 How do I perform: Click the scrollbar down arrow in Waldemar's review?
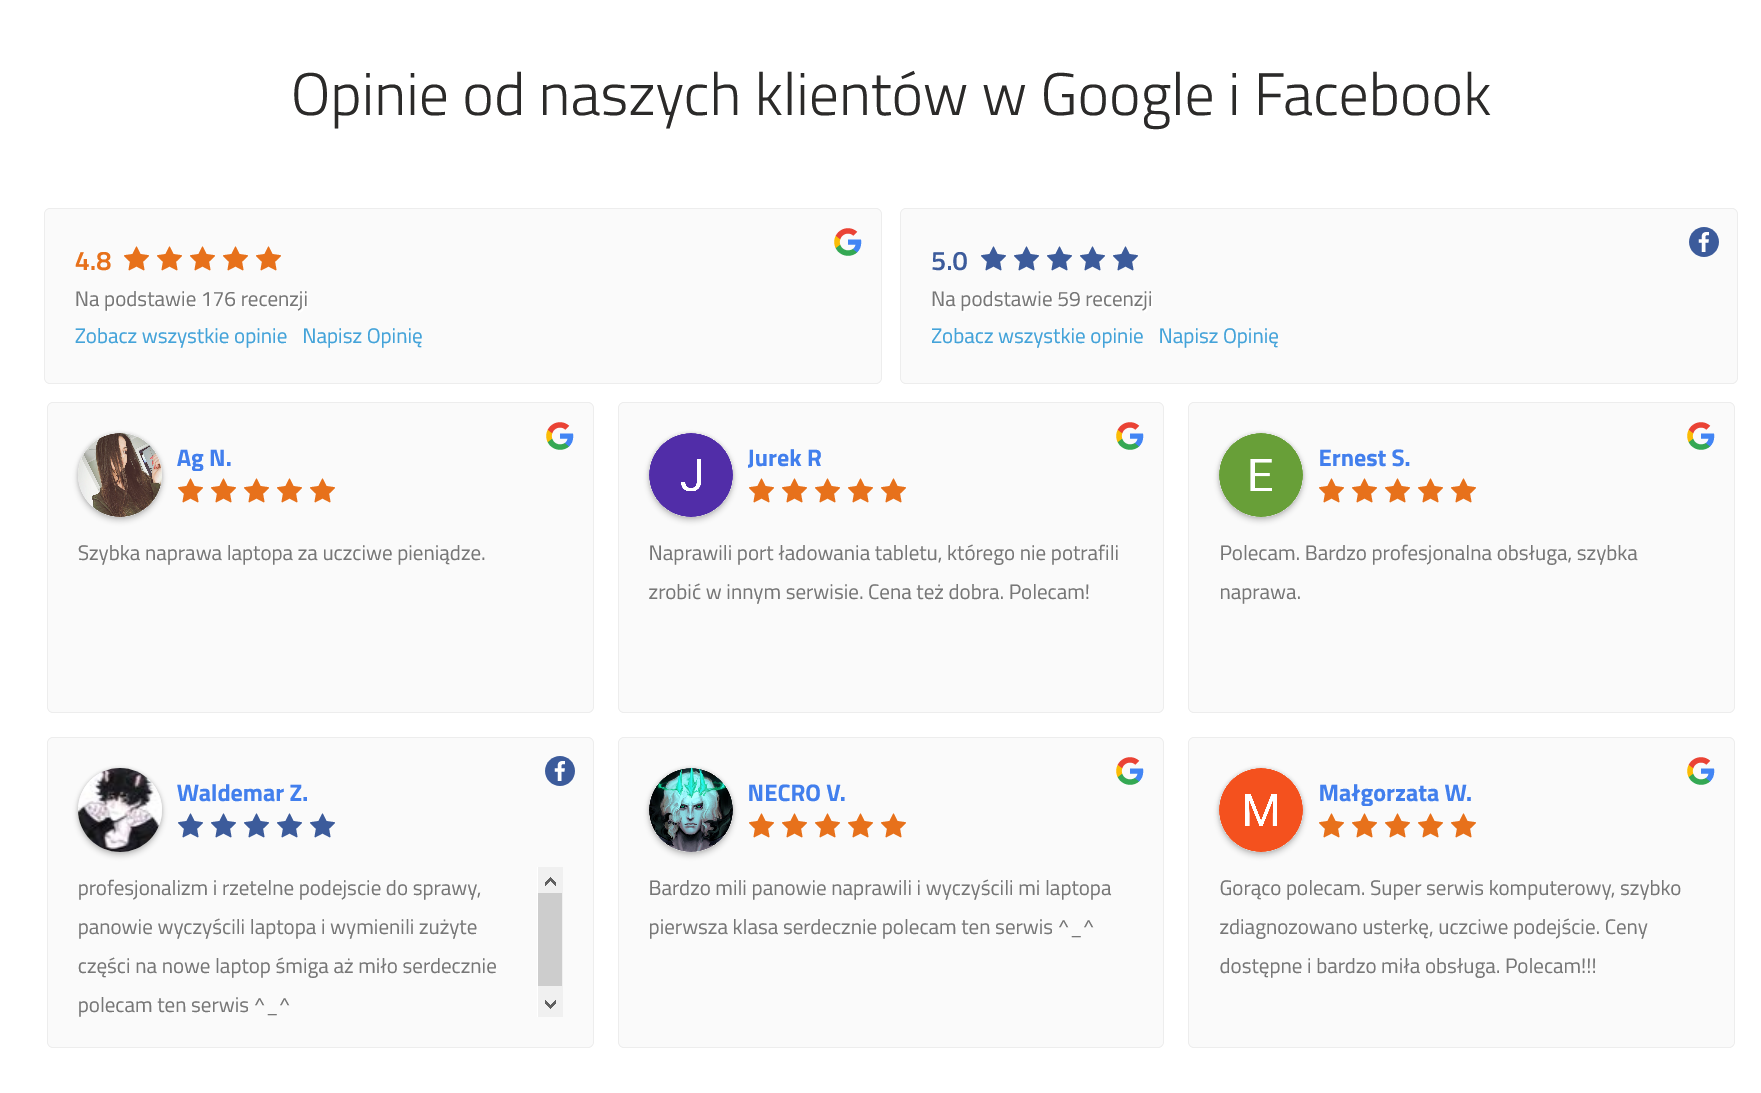550,1003
